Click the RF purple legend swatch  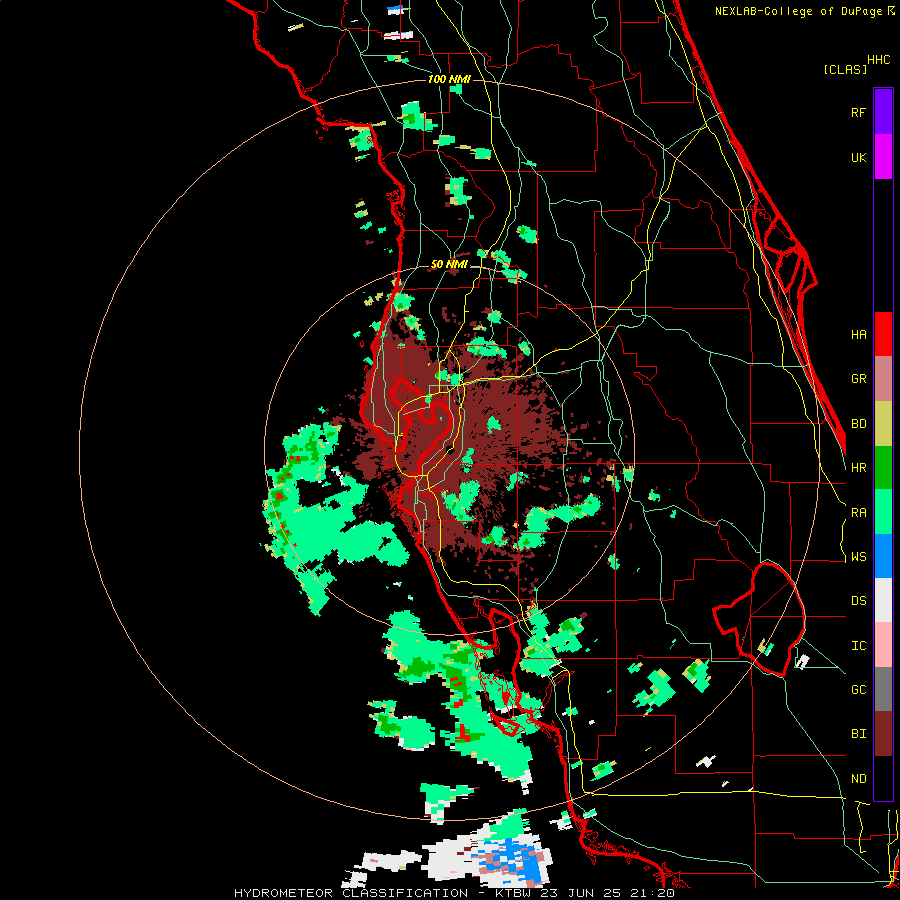point(883,112)
